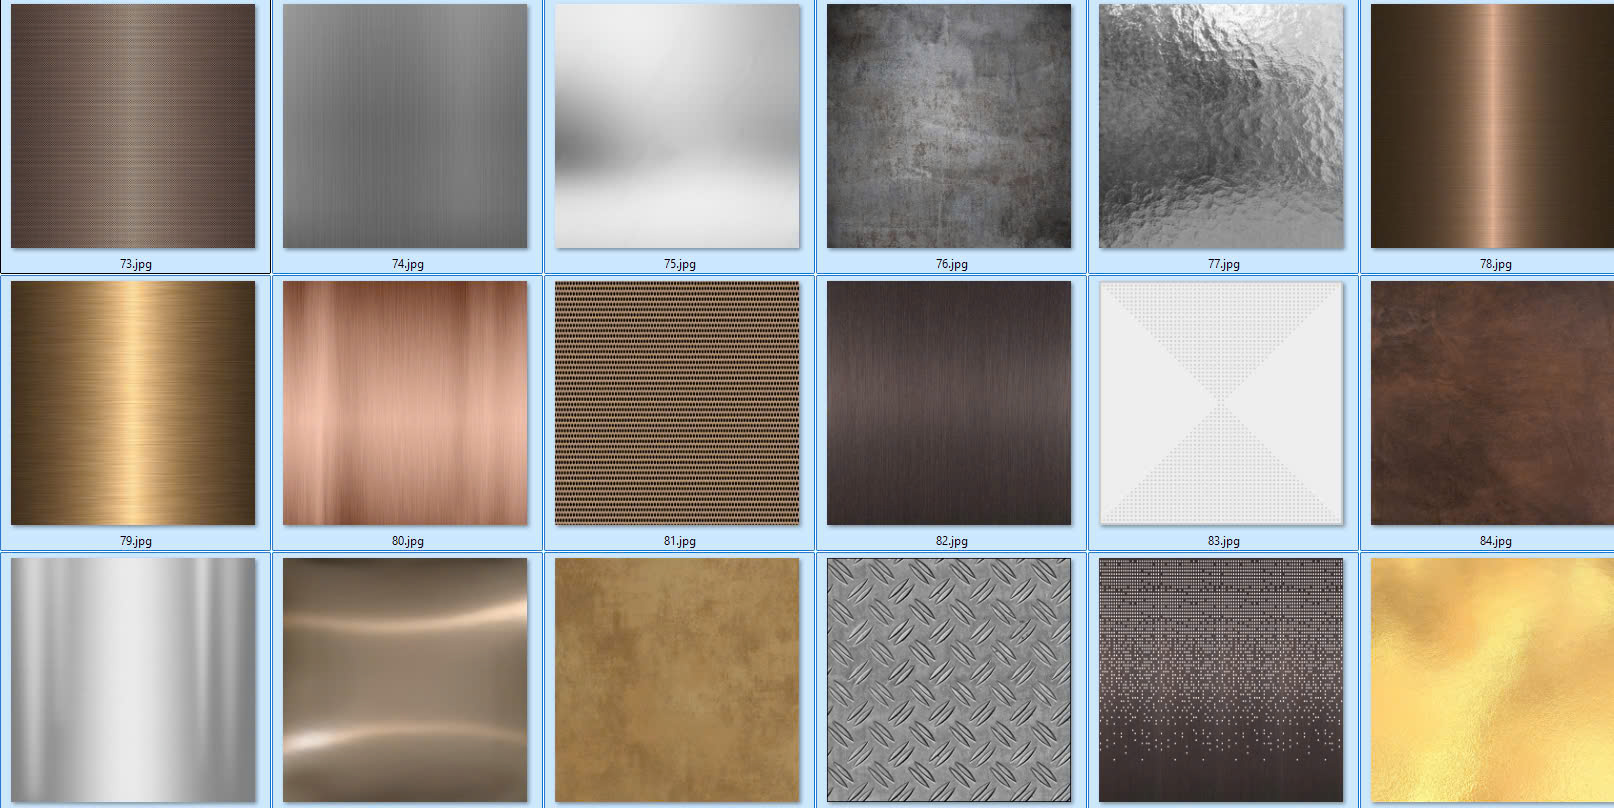Click the 83.jpg file name

point(1224,541)
